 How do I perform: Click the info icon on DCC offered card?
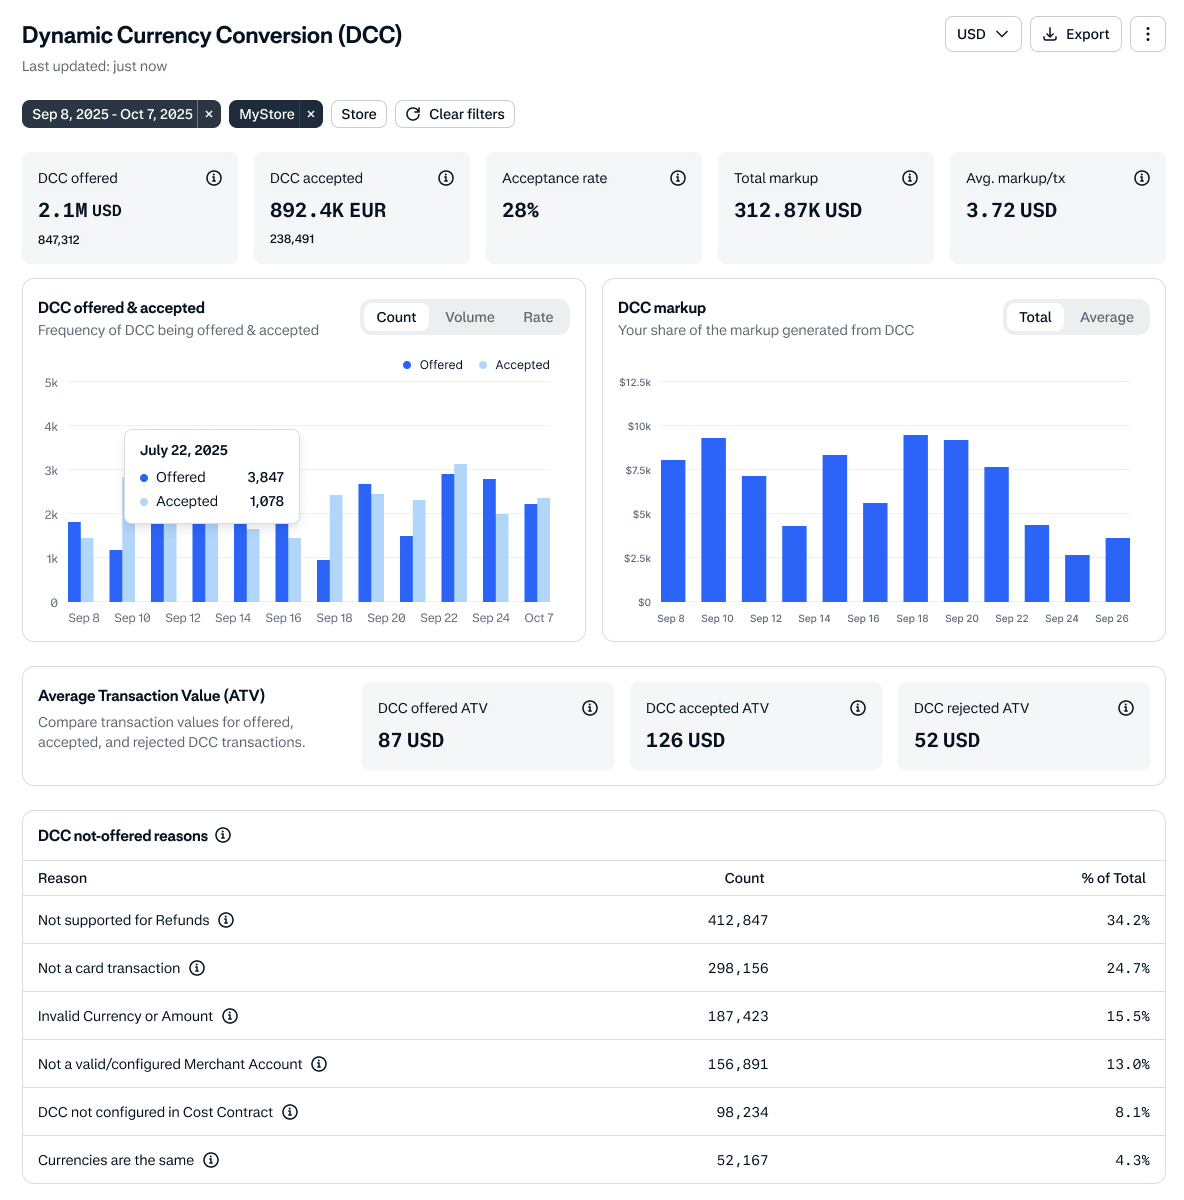click(214, 178)
